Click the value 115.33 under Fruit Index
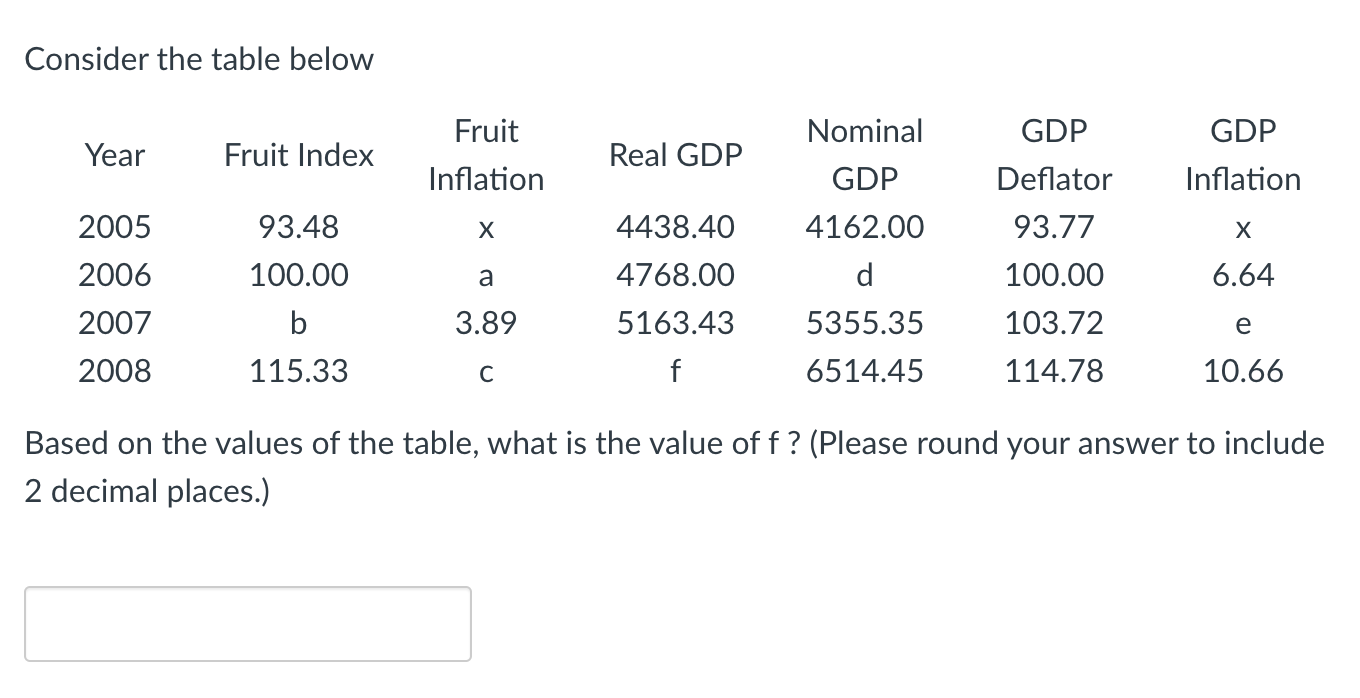Image resolution: width=1360 pixels, height=698 pixels. (297, 371)
